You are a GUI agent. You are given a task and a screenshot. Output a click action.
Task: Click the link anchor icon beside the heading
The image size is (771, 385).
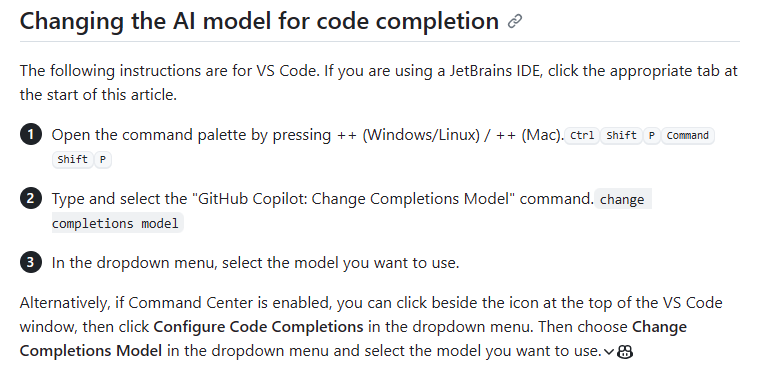[x=515, y=21]
